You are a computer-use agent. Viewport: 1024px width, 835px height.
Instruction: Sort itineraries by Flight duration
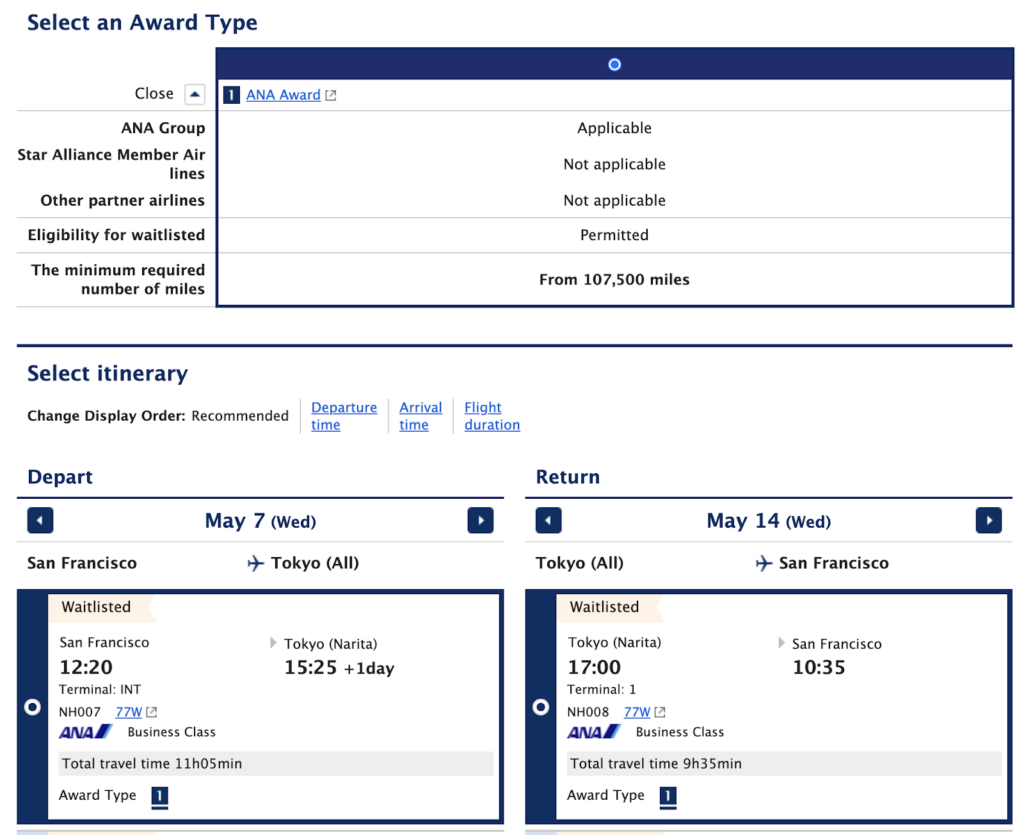pyautogui.click(x=492, y=416)
